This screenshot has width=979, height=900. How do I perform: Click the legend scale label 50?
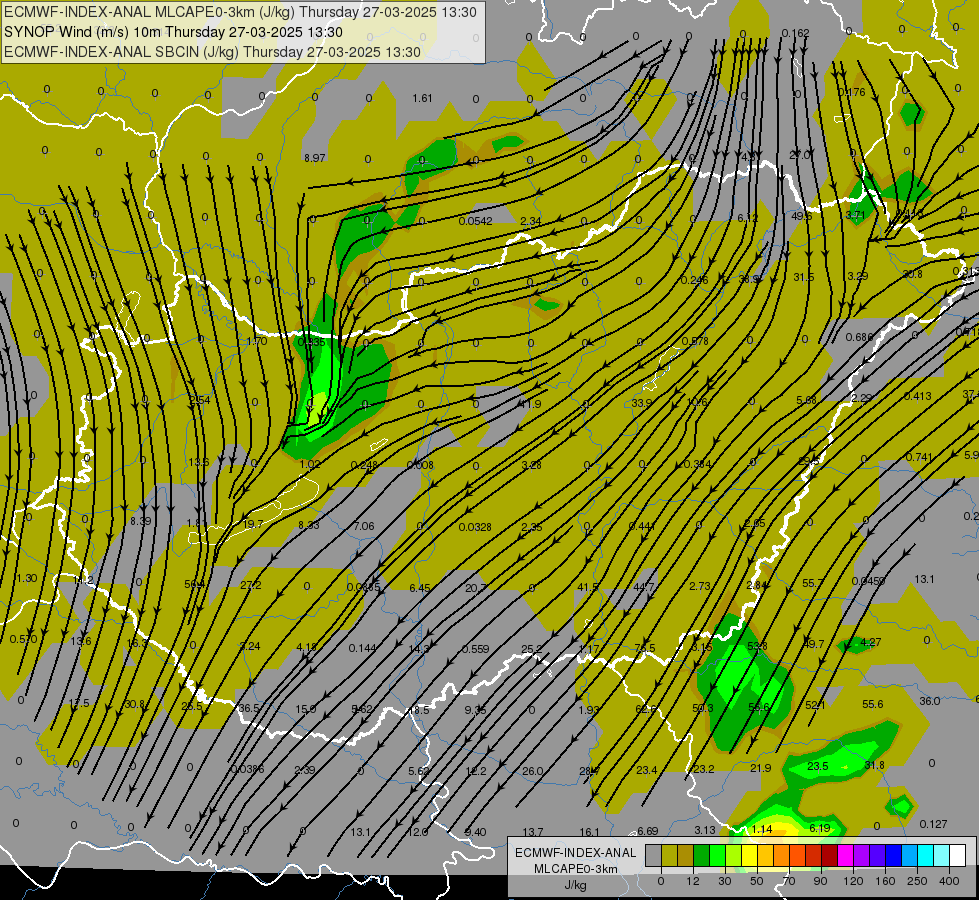click(756, 881)
